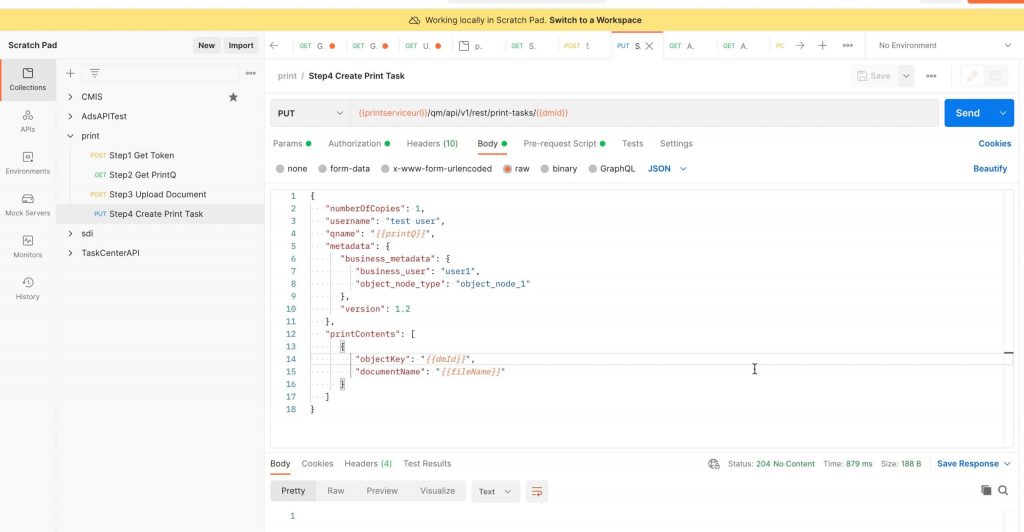1024x532 pixels.
Task: Click the cloud offline icon in banner
Action: click(414, 20)
